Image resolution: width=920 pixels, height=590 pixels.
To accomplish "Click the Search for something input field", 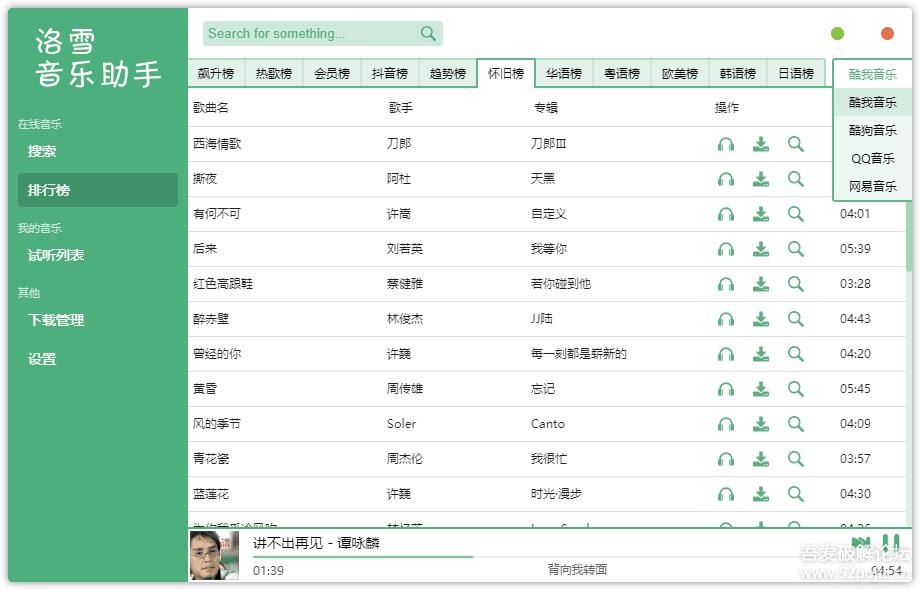I will [310, 34].
